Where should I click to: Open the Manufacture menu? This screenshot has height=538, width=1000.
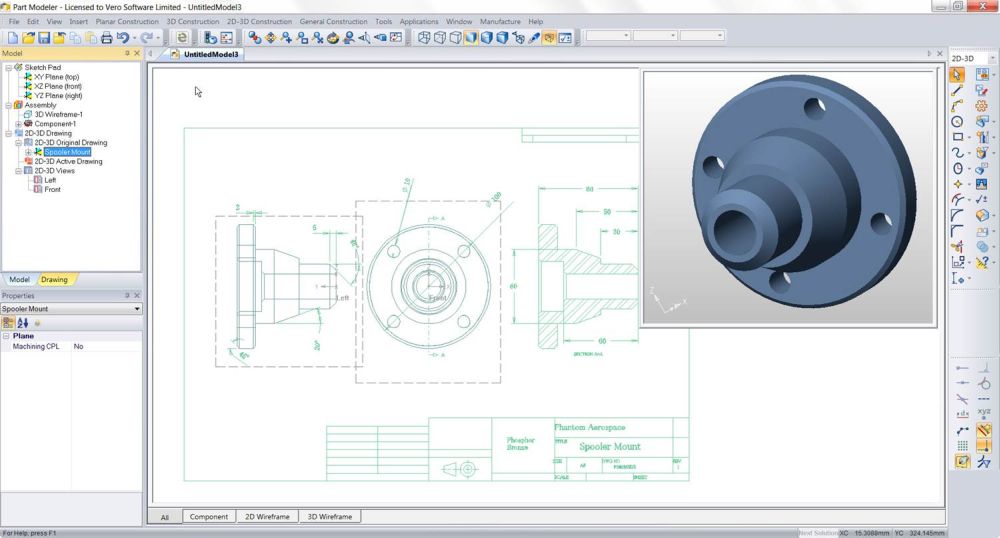click(500, 21)
